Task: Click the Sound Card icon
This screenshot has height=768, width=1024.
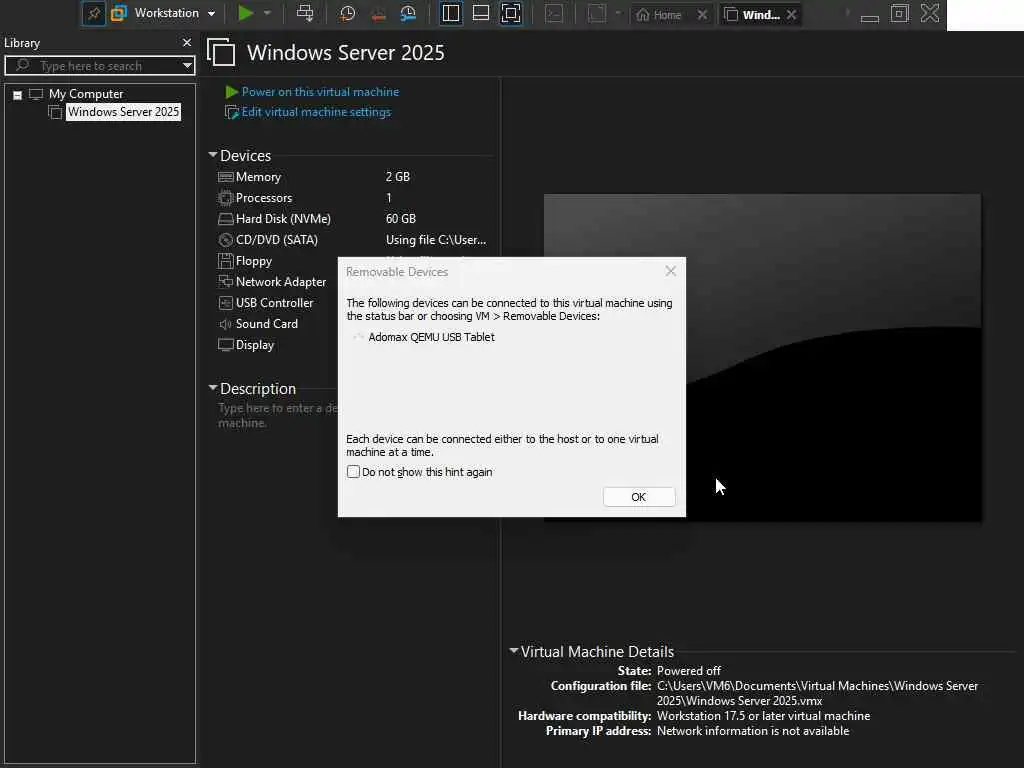Action: point(225,324)
